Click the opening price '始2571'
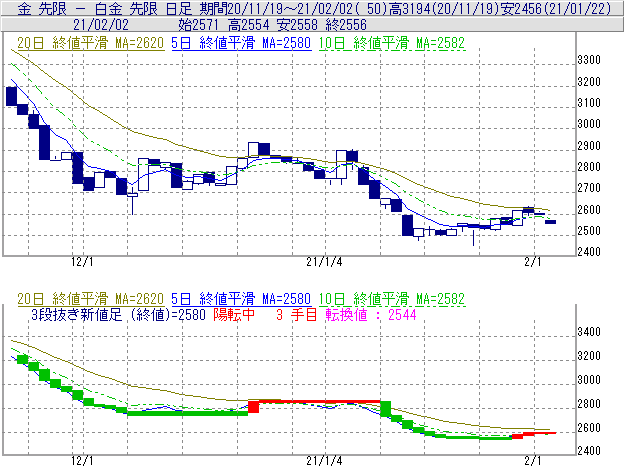The width and height of the screenshot is (624, 473). [199, 25]
